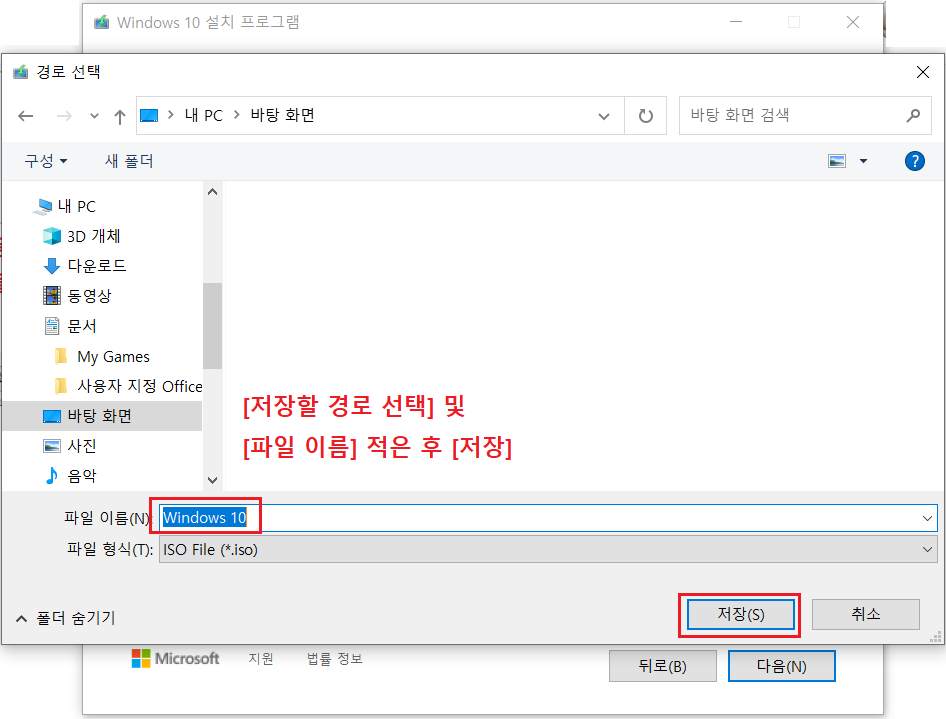Image resolution: width=946 pixels, height=719 pixels.
Task: Expand the file name dropdown arrow
Action: (927, 518)
